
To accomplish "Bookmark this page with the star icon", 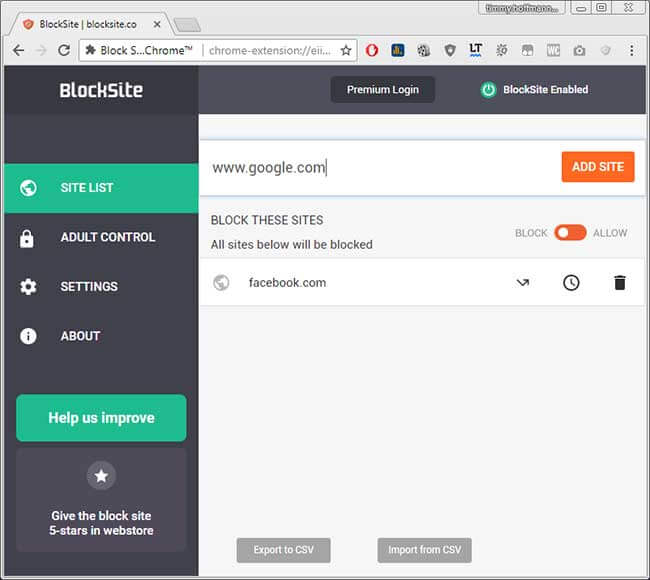I will 346,50.
